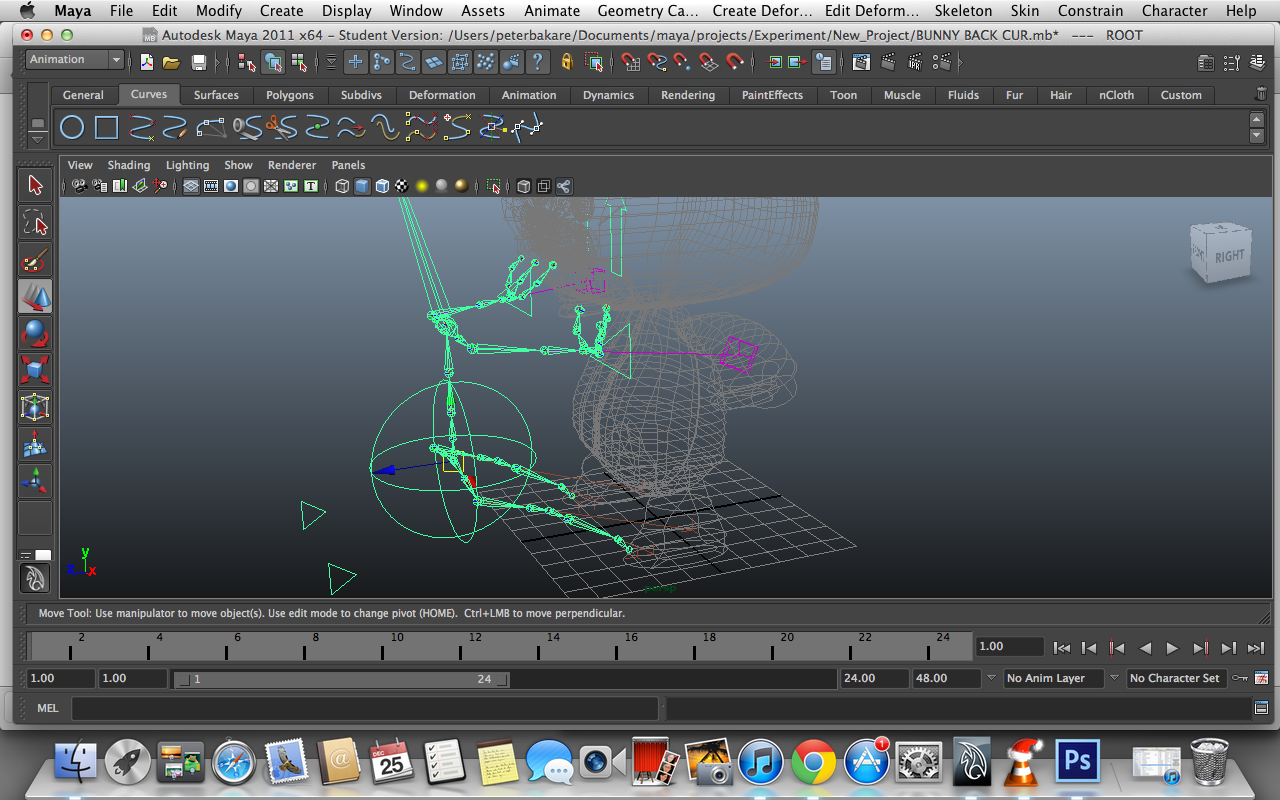This screenshot has height=800, width=1280.
Task: Open the No Character Set dropdown
Action: 1176,678
